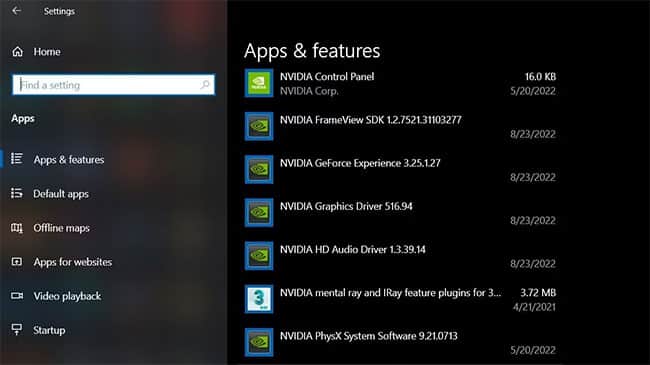Click the Apps & features page heading
Viewport: 650px width, 365px height.
pyautogui.click(x=312, y=51)
